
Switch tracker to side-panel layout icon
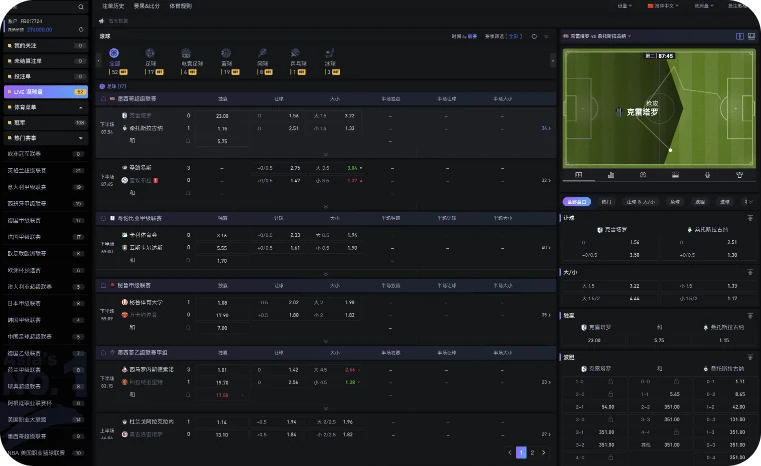click(740, 36)
